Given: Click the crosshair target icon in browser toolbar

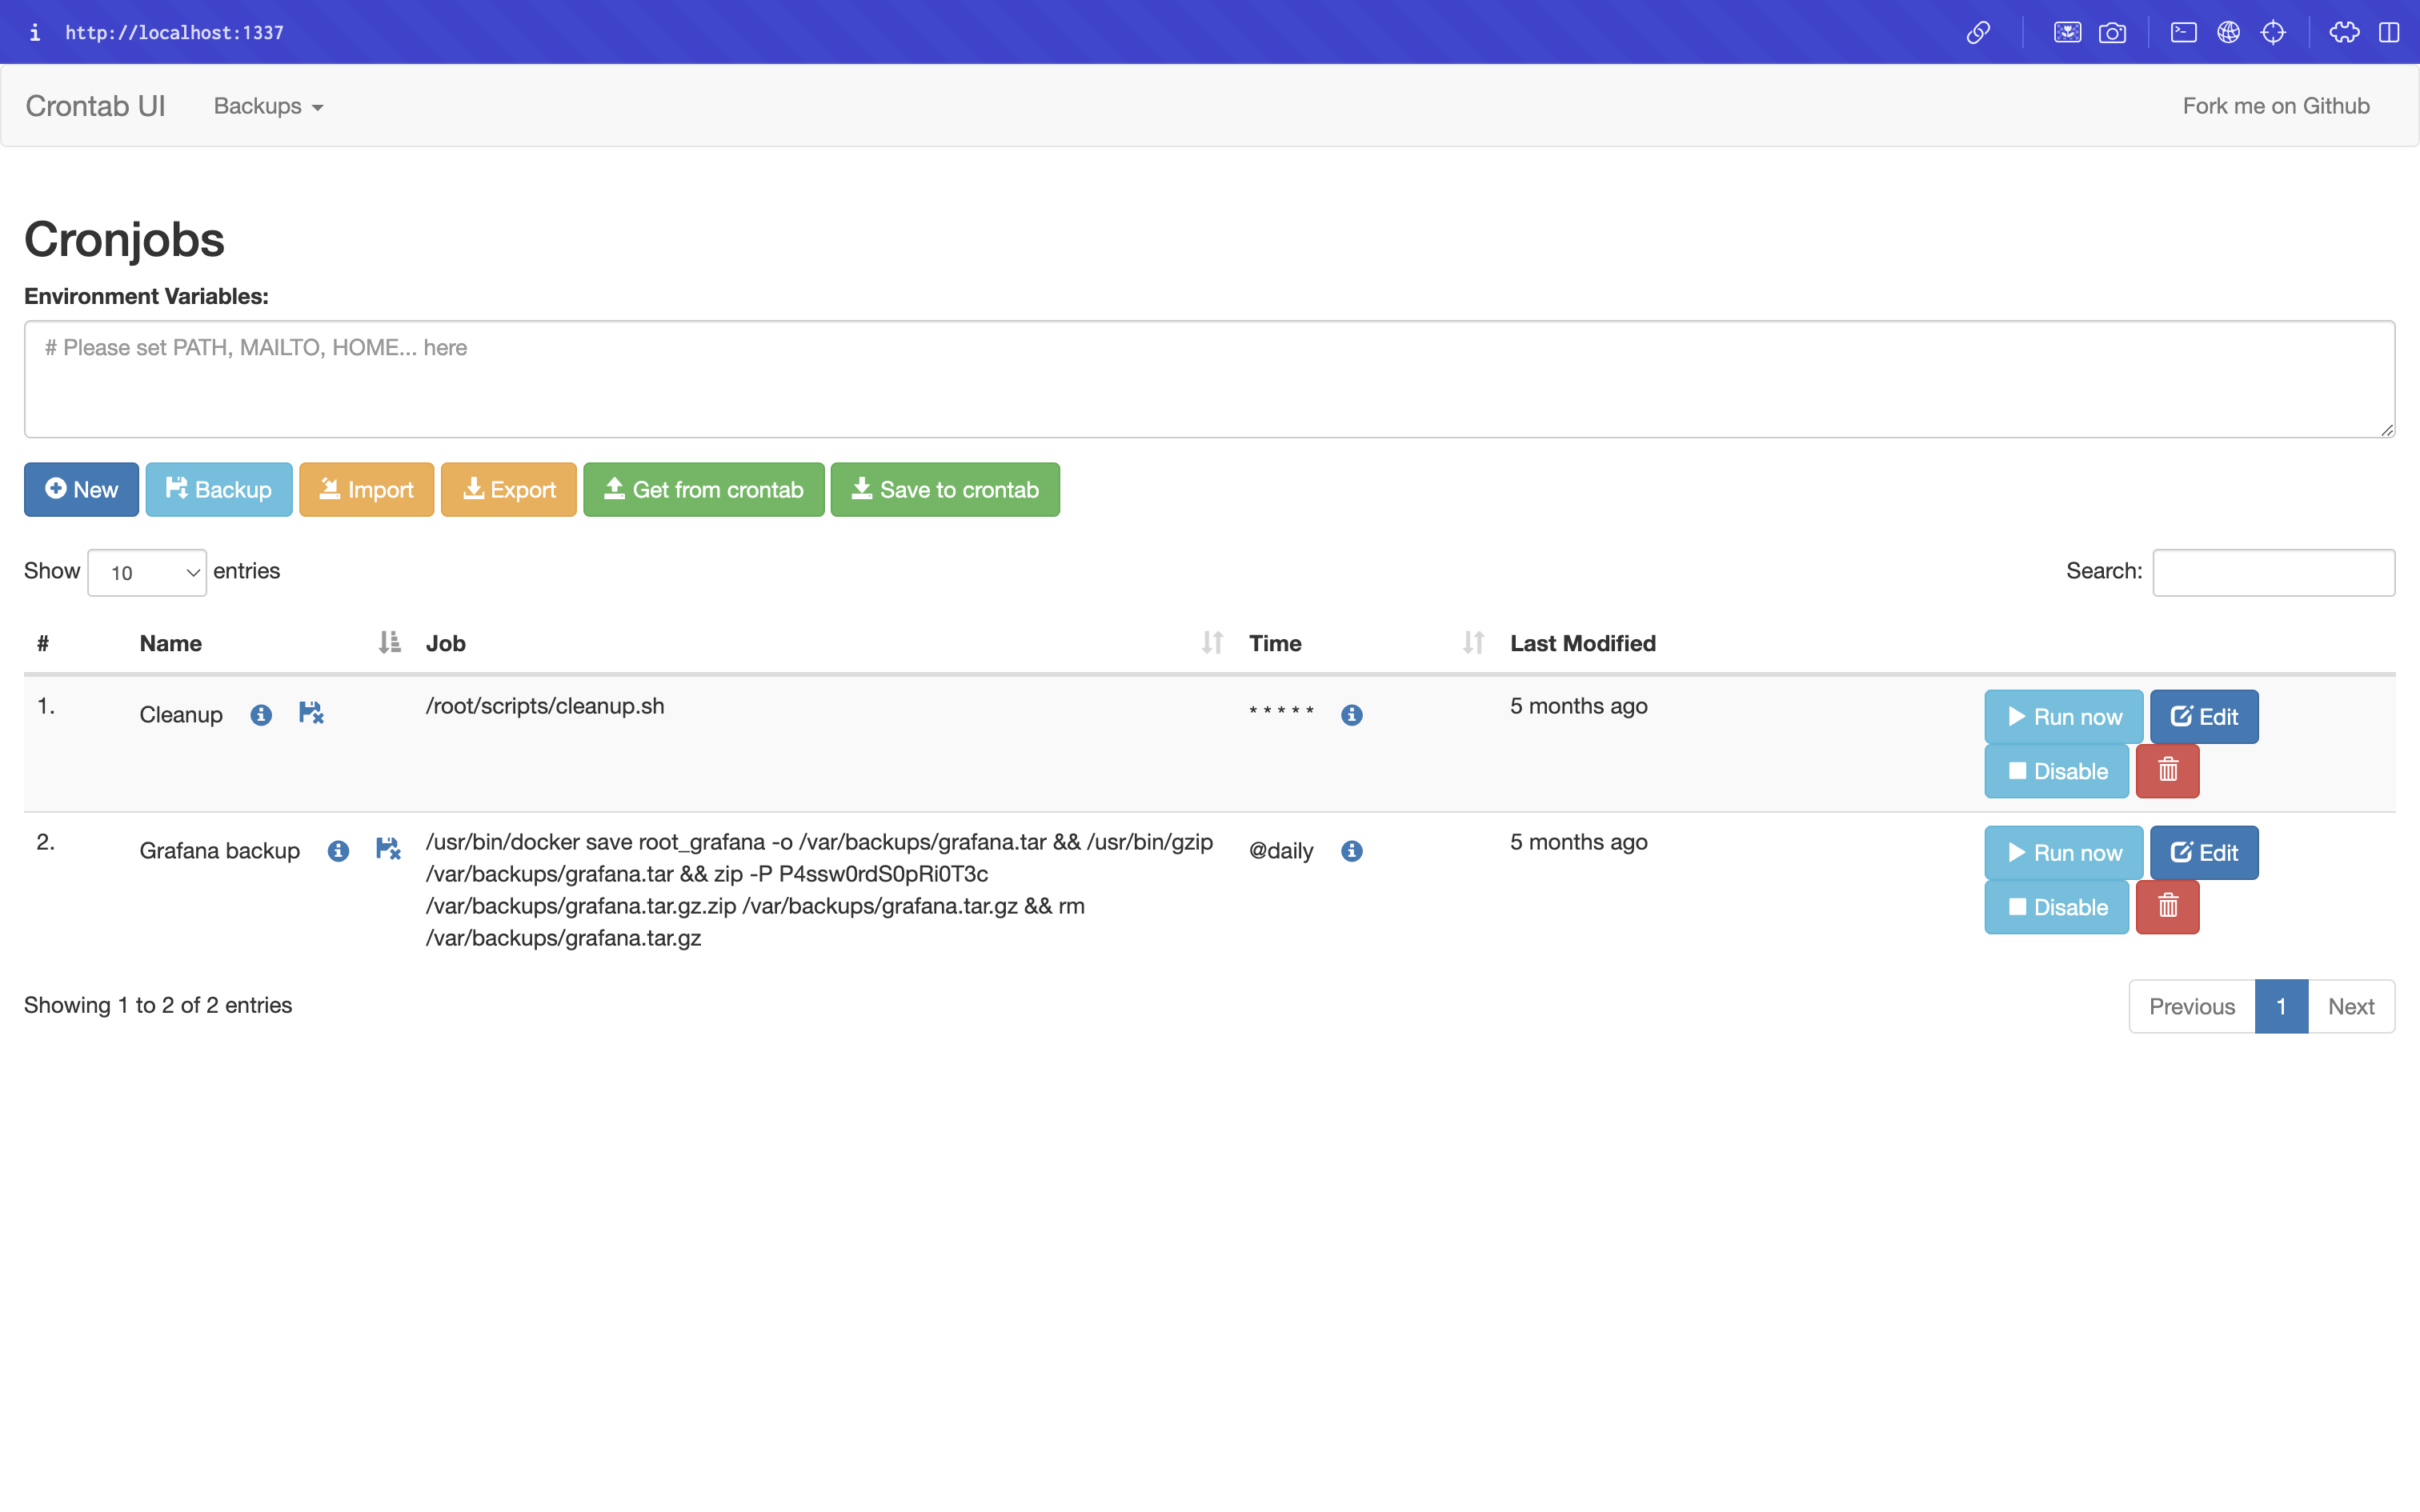Looking at the screenshot, I should pyautogui.click(x=2273, y=32).
